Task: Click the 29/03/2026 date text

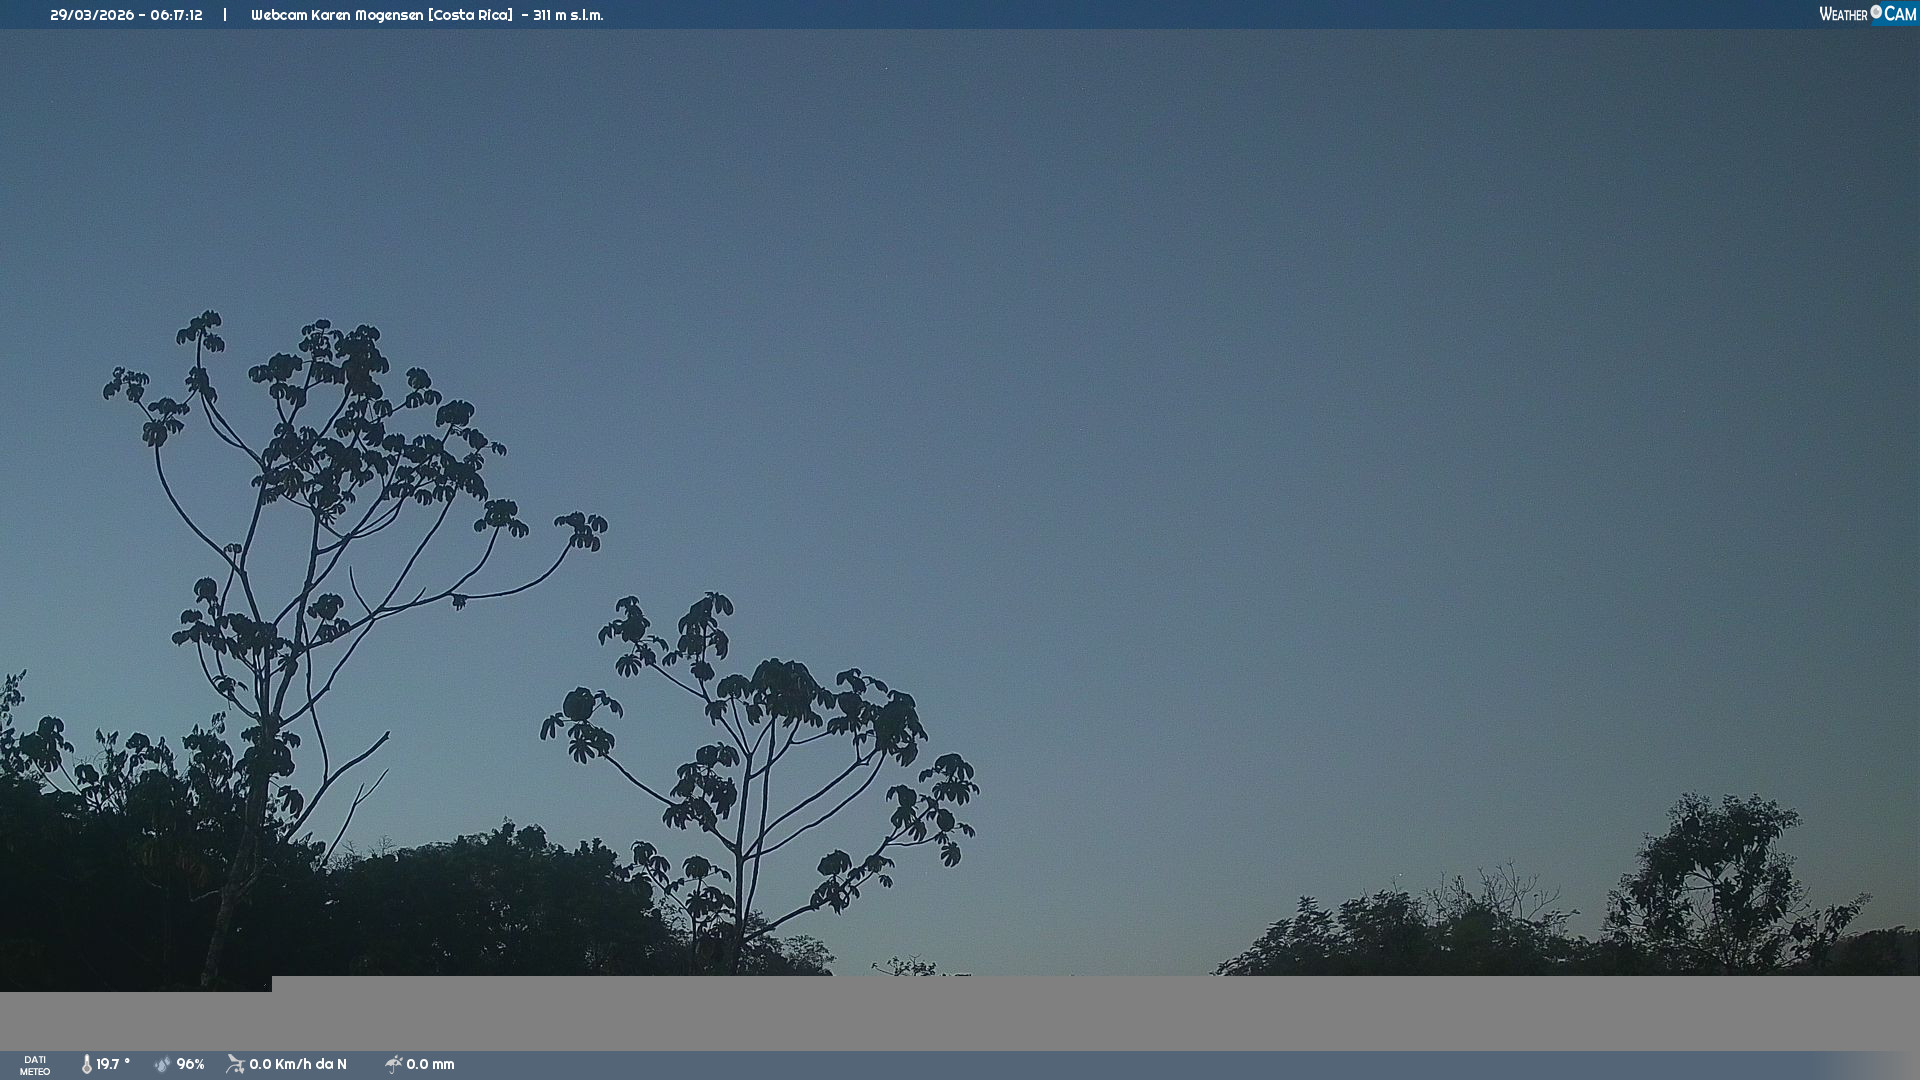Action: [x=91, y=15]
